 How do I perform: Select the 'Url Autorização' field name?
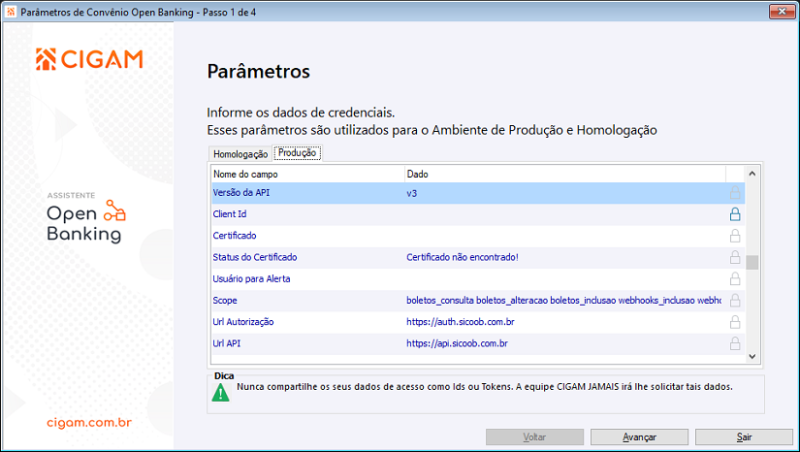[x=243, y=322]
